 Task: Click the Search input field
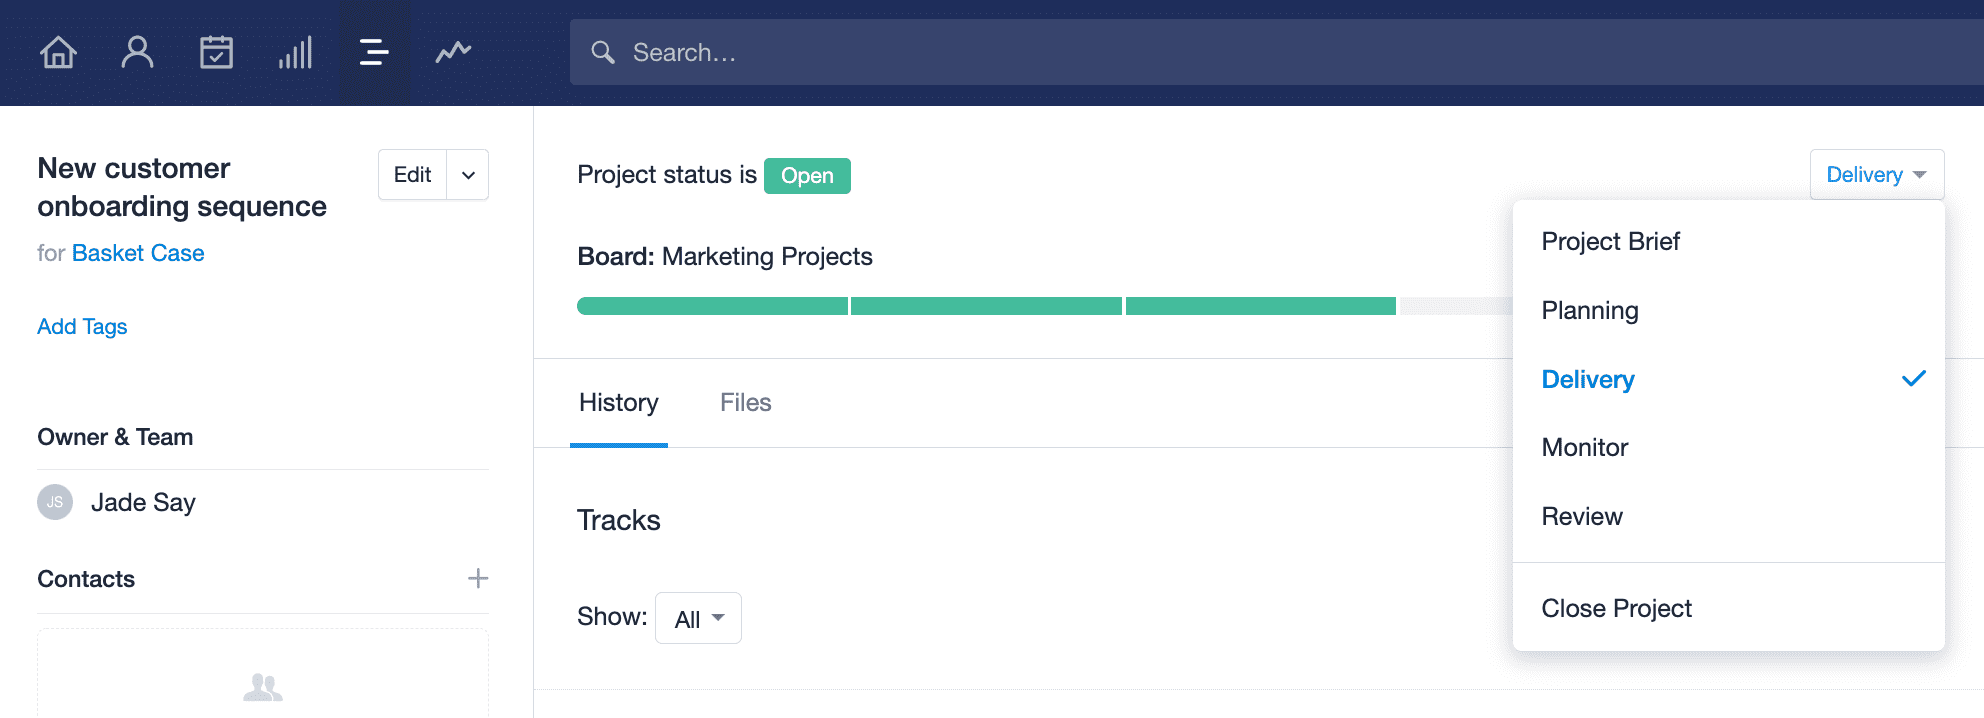coord(1277,52)
